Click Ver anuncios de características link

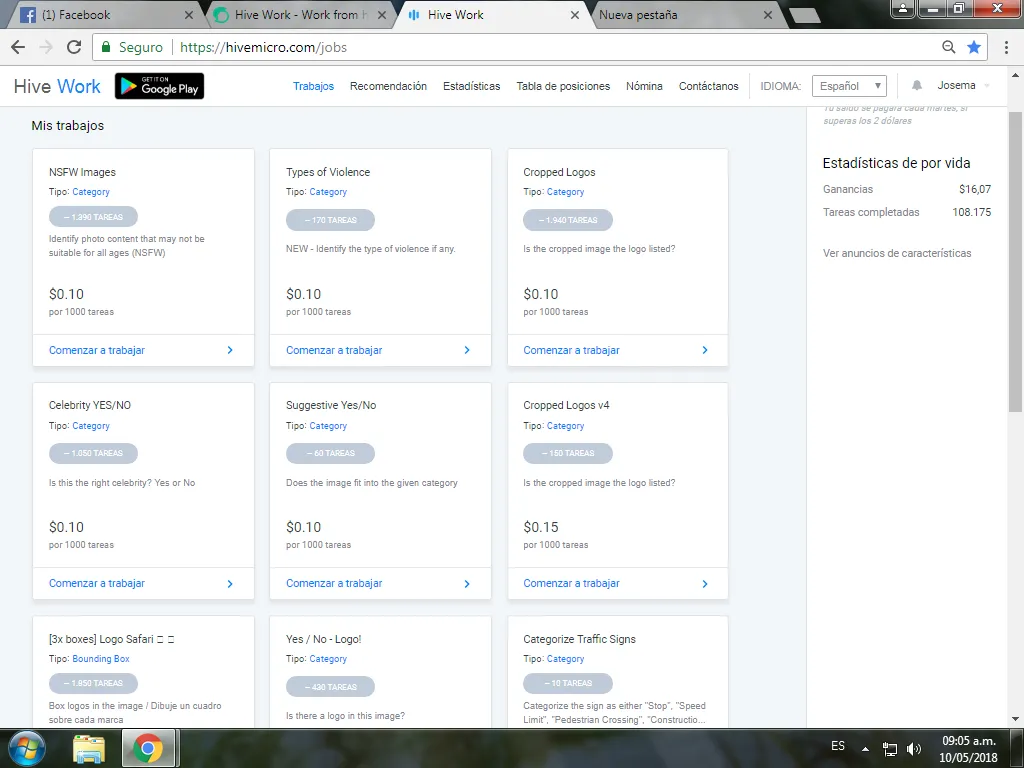pos(897,253)
